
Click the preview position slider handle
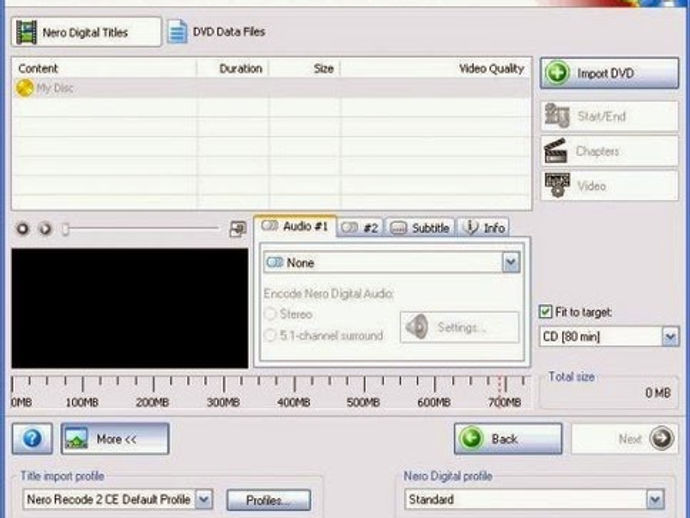tap(65, 229)
